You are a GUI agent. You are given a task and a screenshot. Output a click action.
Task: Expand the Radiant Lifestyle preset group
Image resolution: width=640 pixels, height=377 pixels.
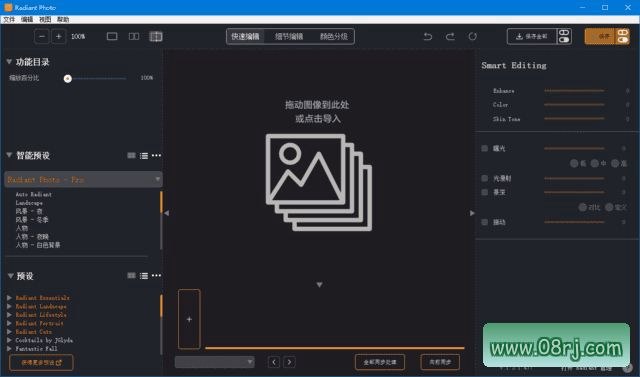tap(9, 315)
